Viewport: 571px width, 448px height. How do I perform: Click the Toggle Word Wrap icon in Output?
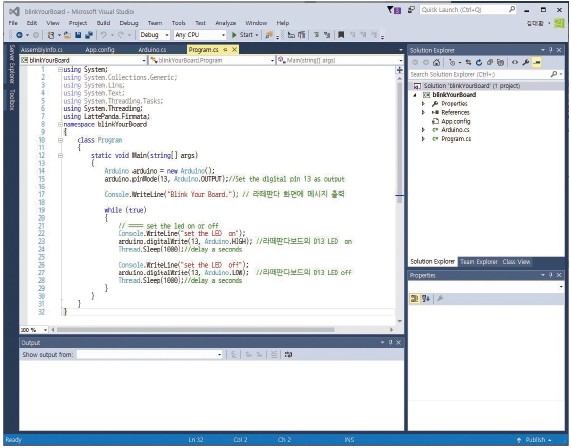(288, 355)
